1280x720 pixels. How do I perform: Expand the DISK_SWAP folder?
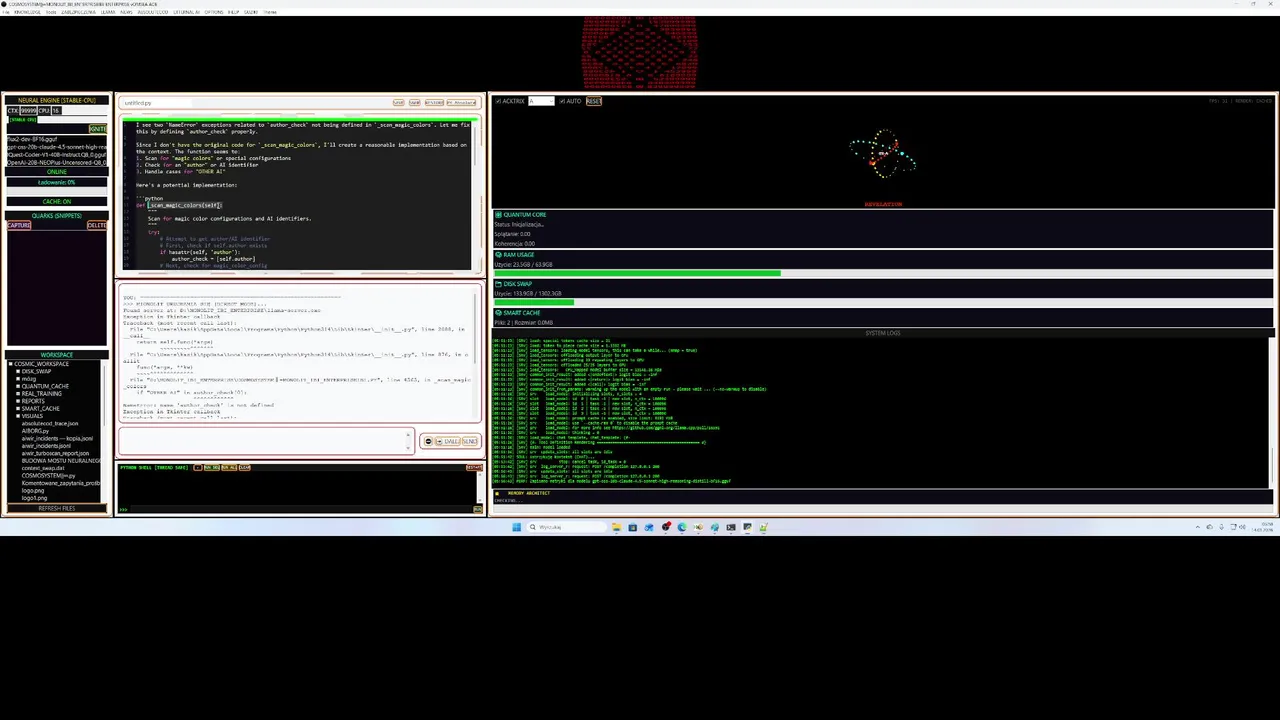click(18, 371)
